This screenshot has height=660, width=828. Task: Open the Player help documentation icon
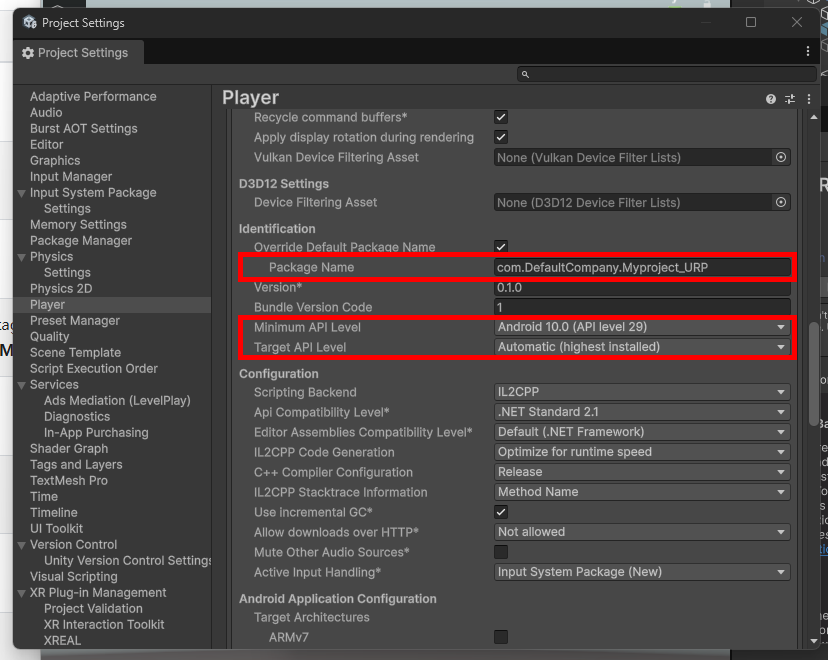pyautogui.click(x=770, y=99)
